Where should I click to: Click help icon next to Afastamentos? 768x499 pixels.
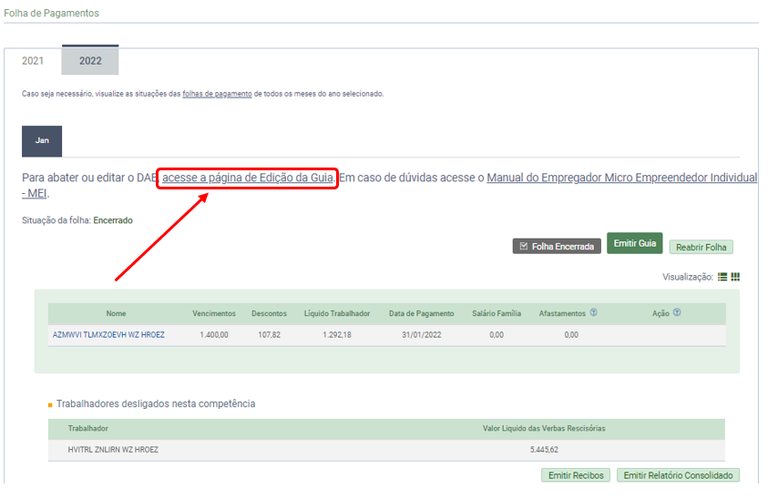click(593, 312)
